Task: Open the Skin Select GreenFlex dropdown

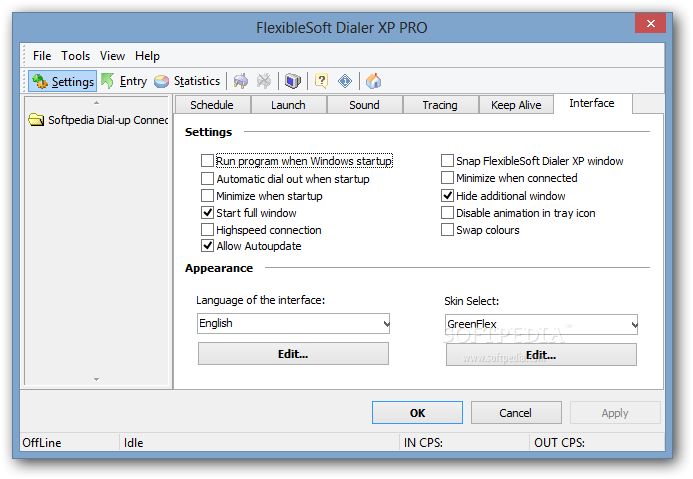Action: coord(541,324)
